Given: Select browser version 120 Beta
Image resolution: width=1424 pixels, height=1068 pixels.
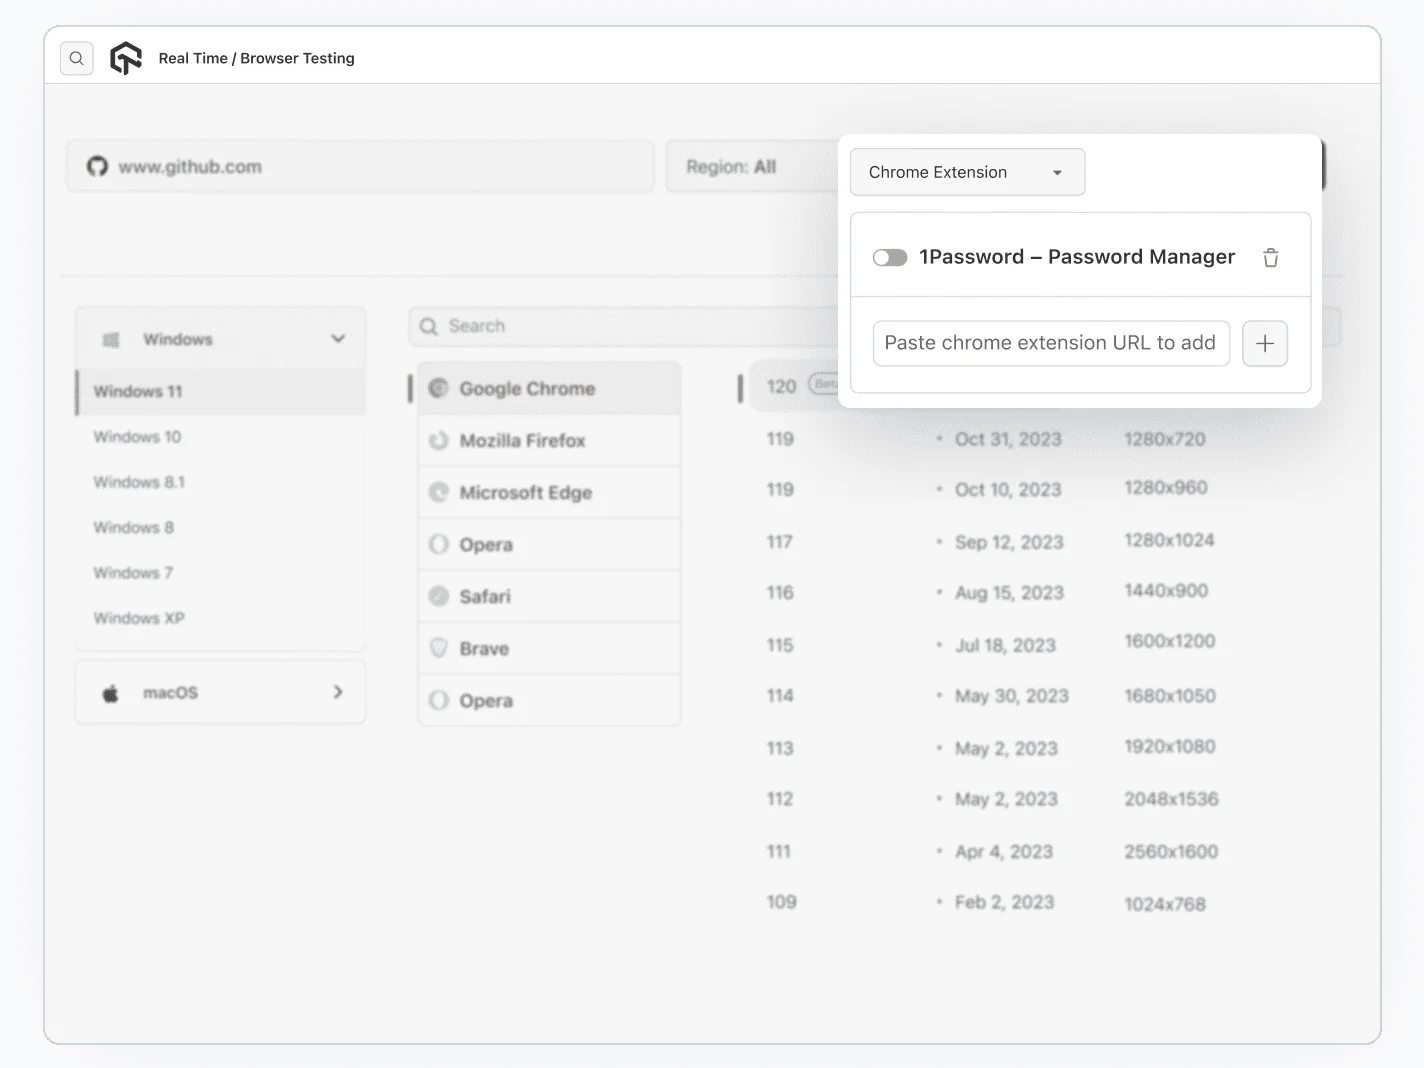Looking at the screenshot, I should click(795, 386).
